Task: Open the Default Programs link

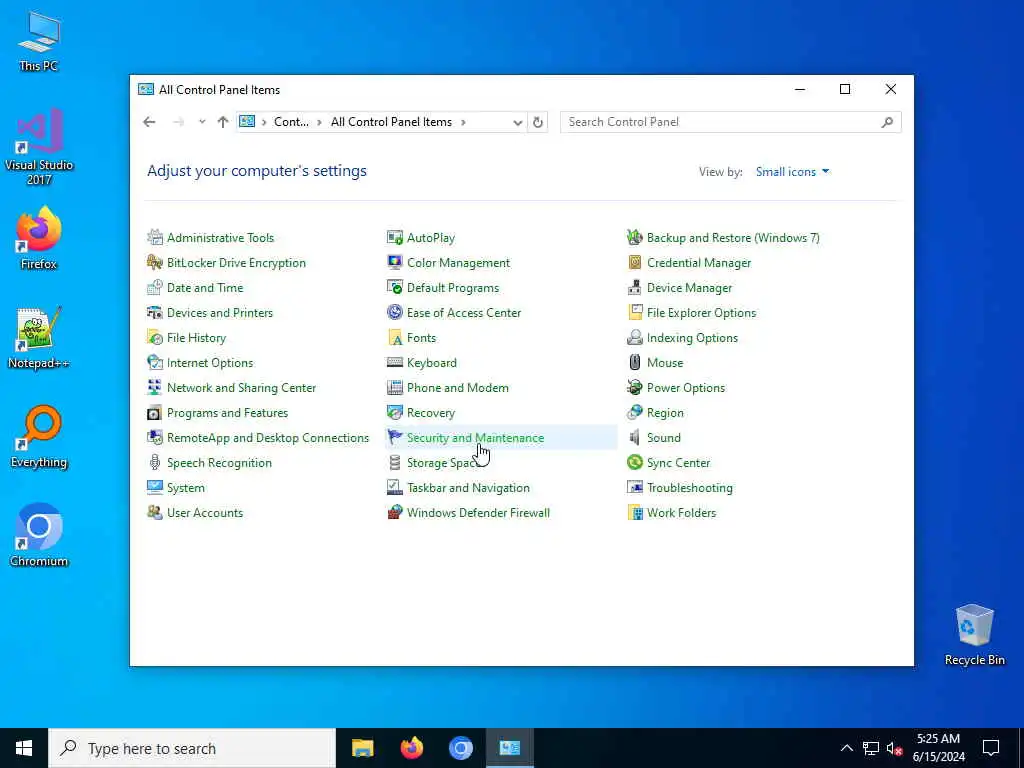Action: click(453, 288)
